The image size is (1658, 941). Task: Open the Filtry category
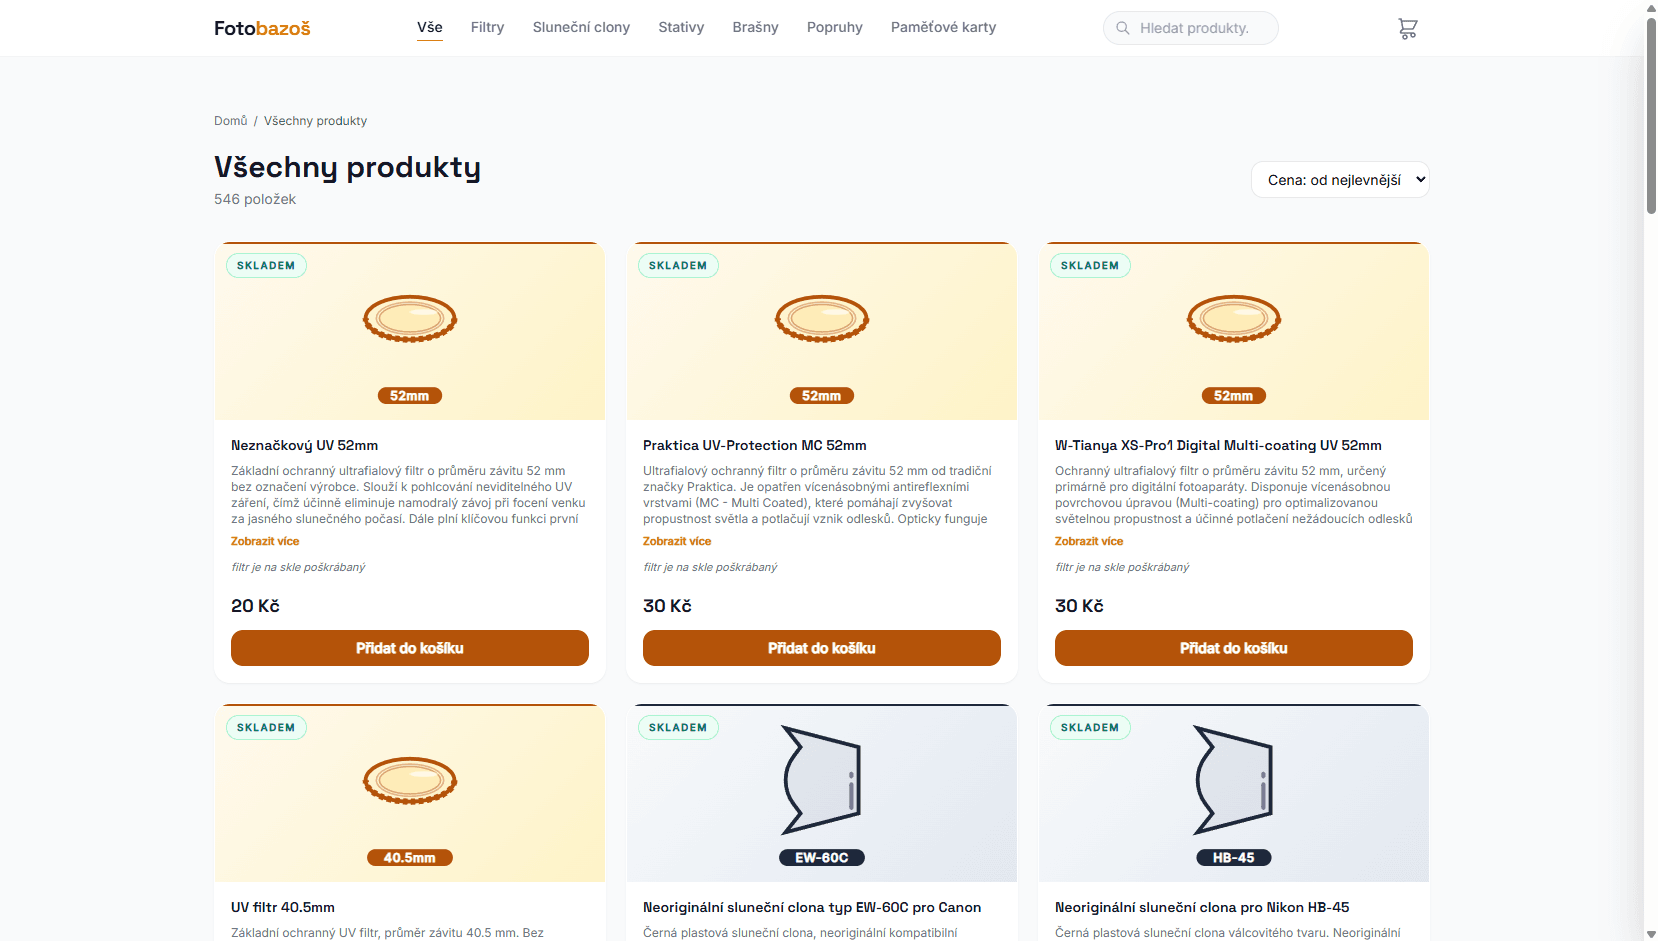[488, 27]
